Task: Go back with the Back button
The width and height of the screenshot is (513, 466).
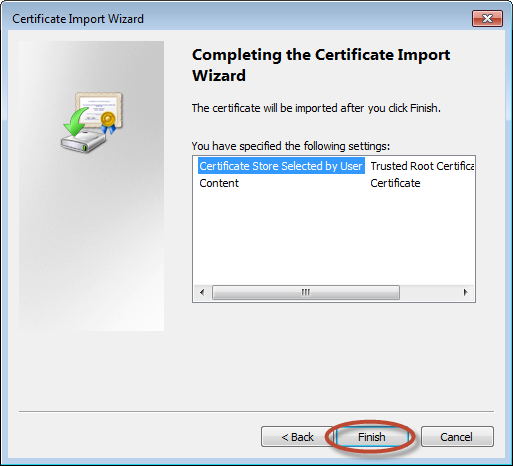Action: [x=297, y=437]
